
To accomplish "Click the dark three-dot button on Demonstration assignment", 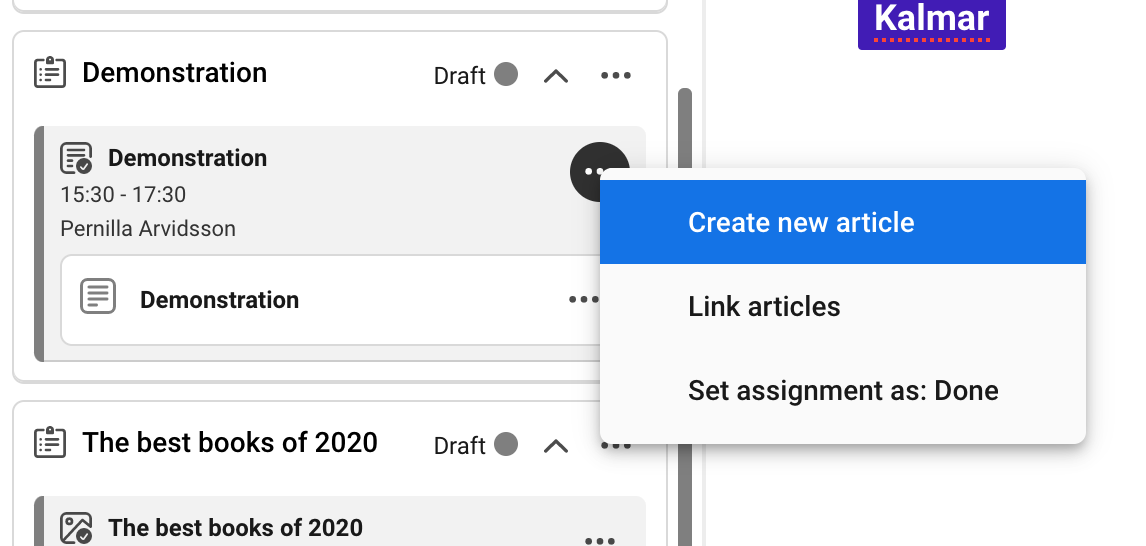I will pyautogui.click(x=588, y=169).
